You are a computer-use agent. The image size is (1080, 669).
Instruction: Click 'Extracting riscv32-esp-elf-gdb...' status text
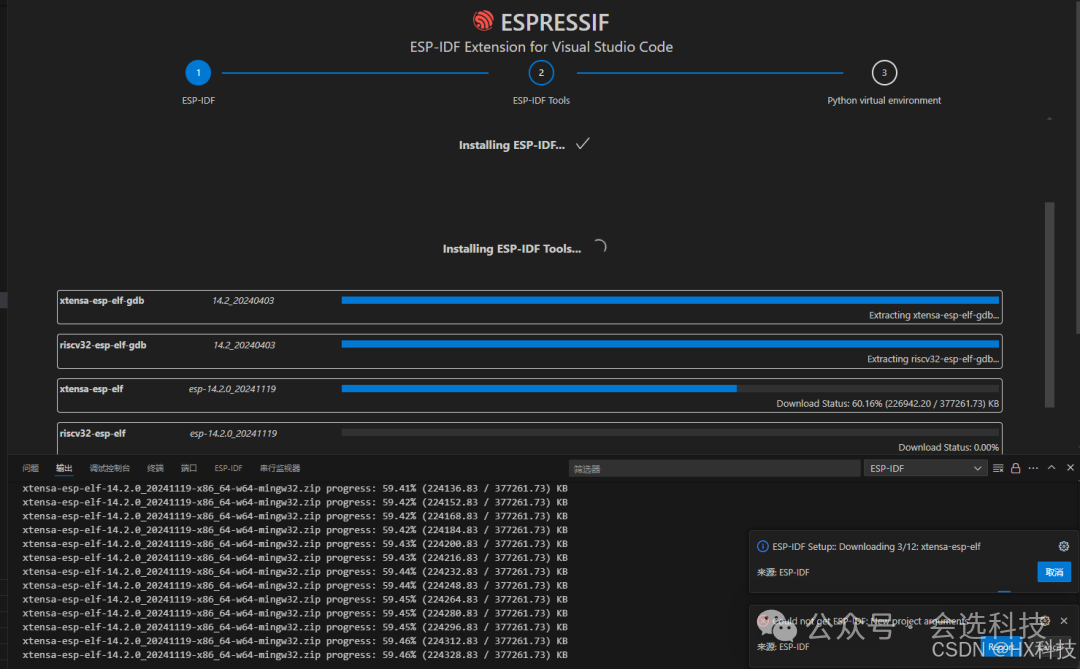tap(933, 360)
